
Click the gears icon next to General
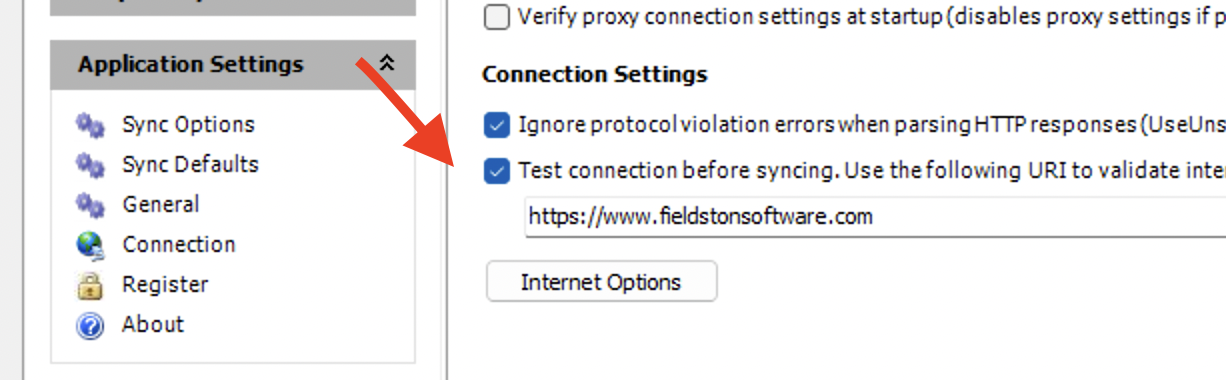(90, 205)
